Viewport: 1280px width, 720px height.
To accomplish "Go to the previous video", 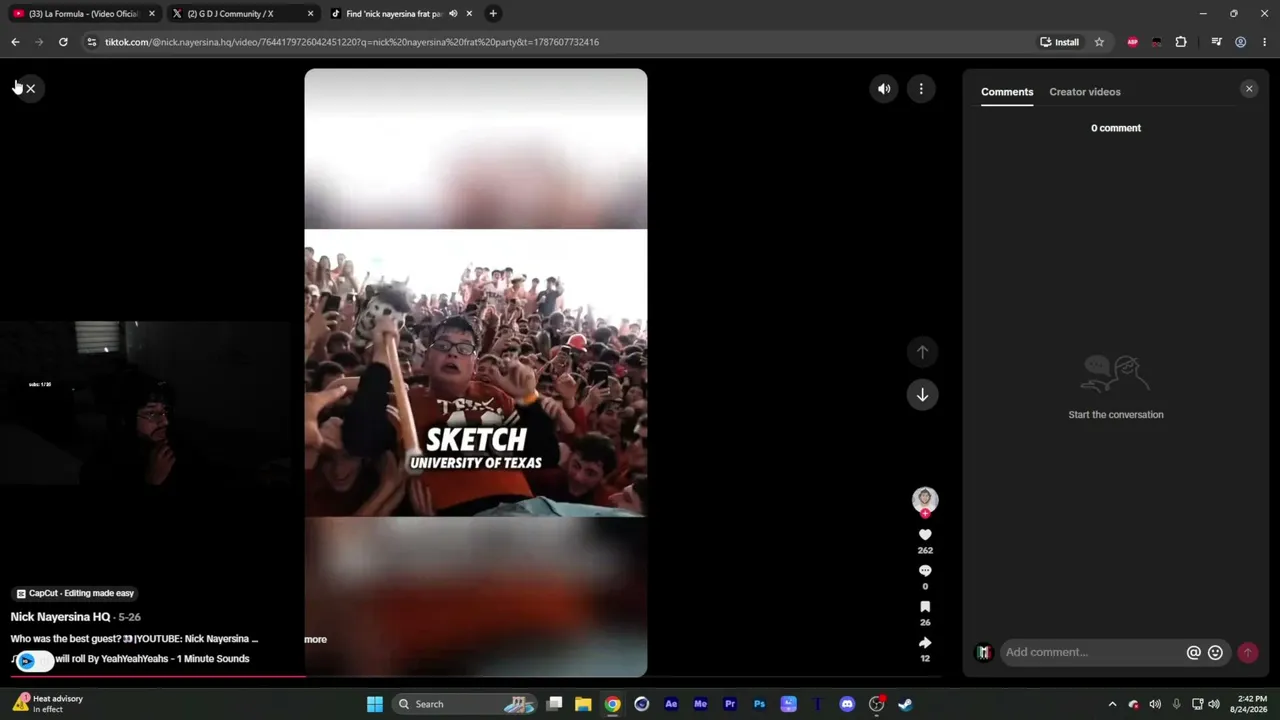I will point(922,352).
